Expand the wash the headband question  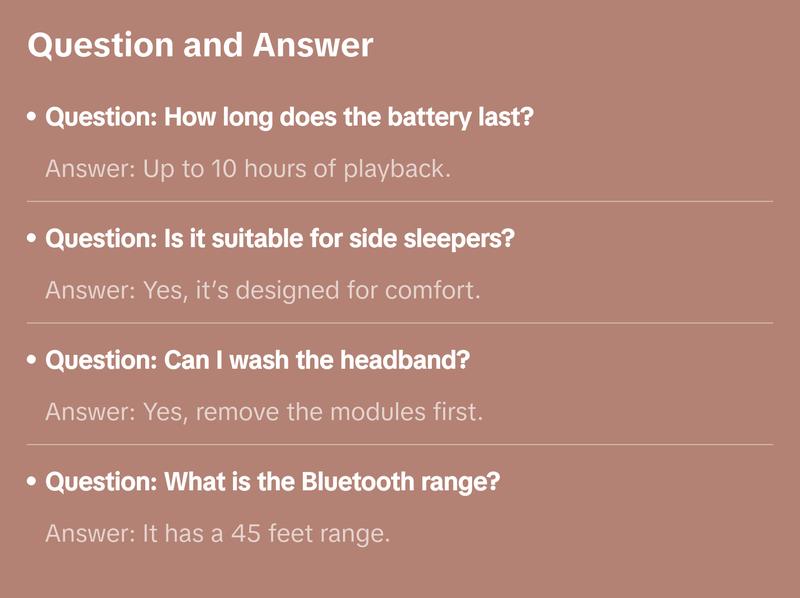click(x=258, y=360)
